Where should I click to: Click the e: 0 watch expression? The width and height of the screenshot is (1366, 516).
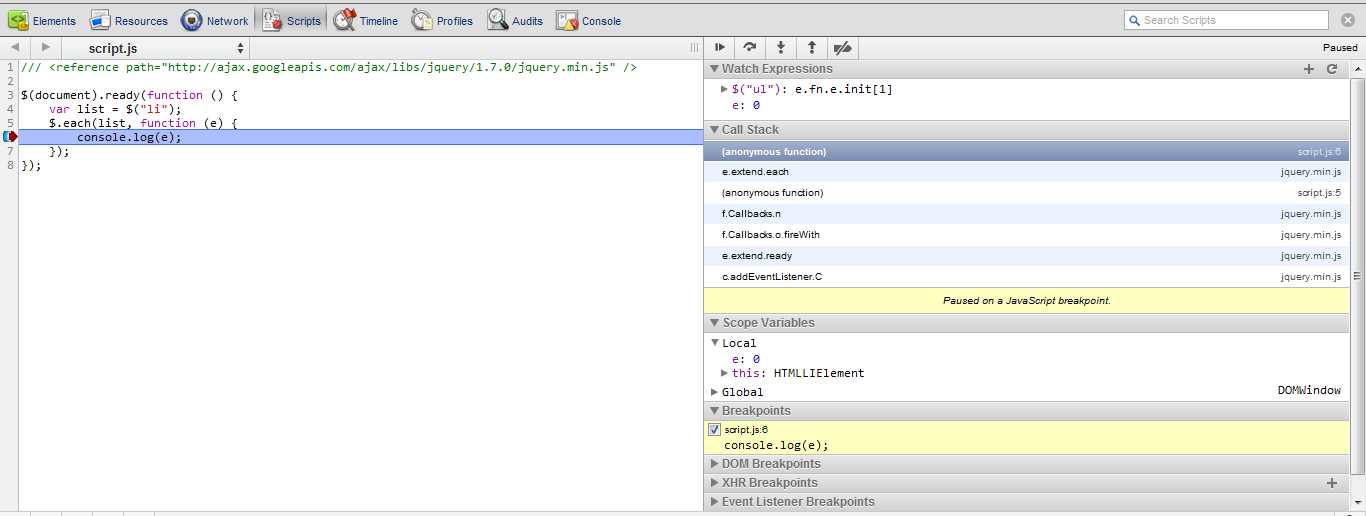click(746, 105)
